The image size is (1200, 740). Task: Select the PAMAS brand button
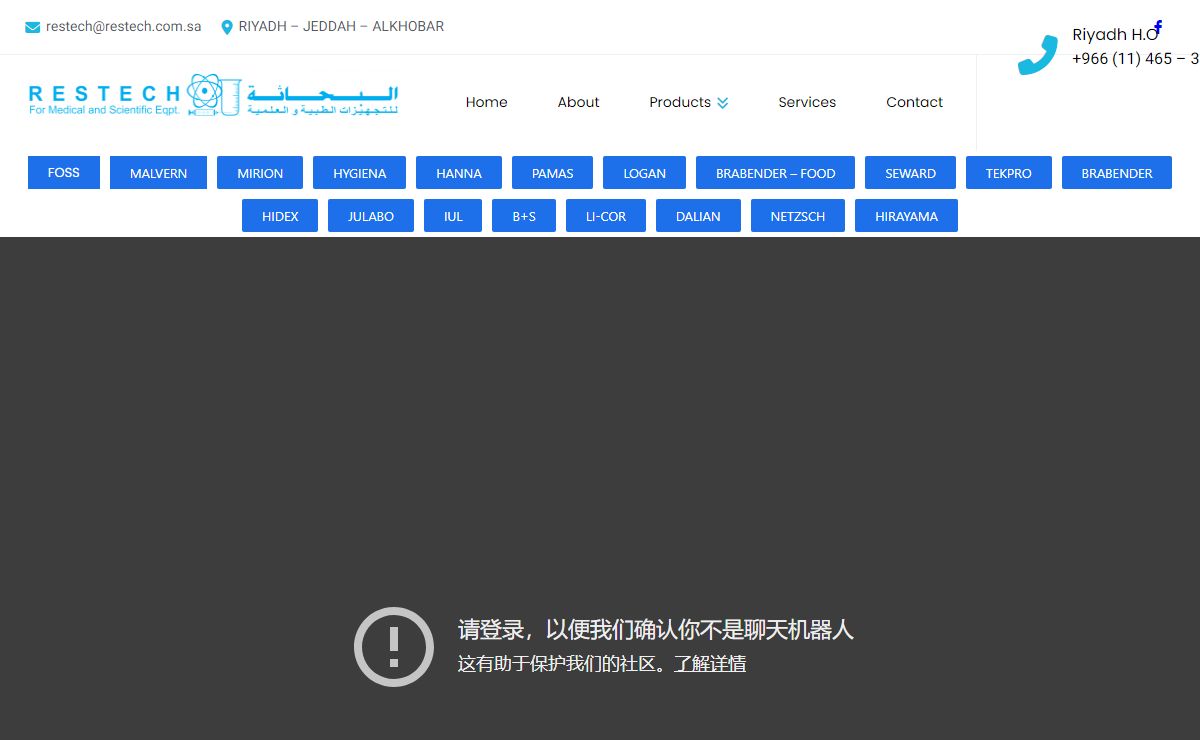coord(552,172)
